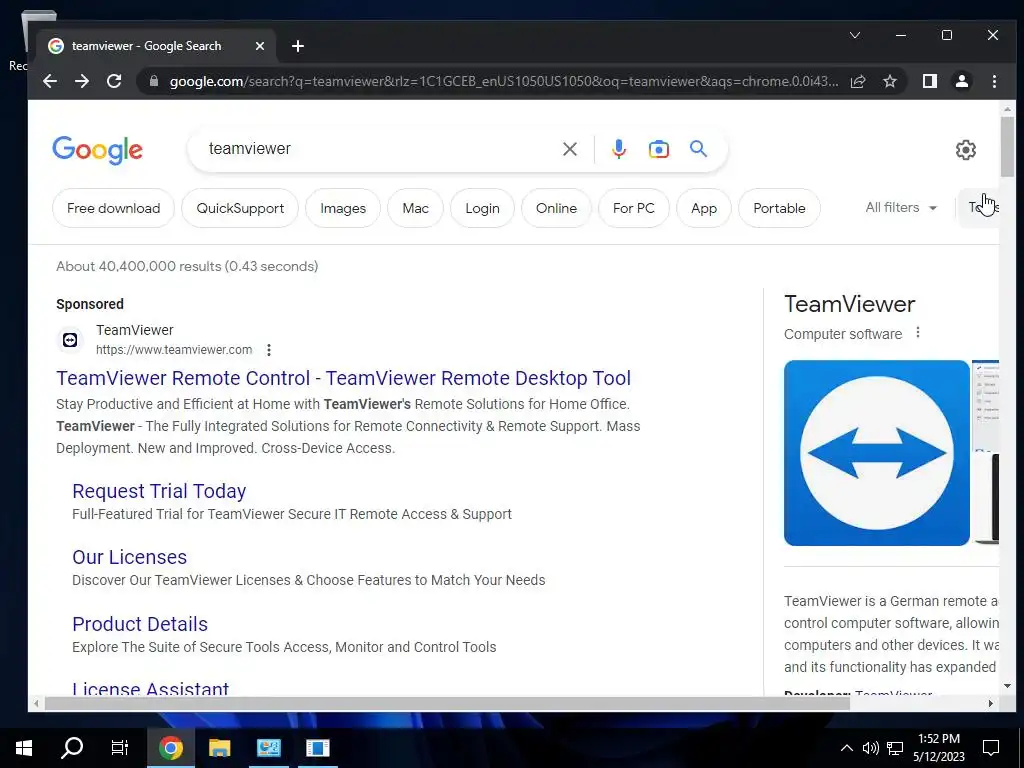Switch to Images results

tap(343, 208)
